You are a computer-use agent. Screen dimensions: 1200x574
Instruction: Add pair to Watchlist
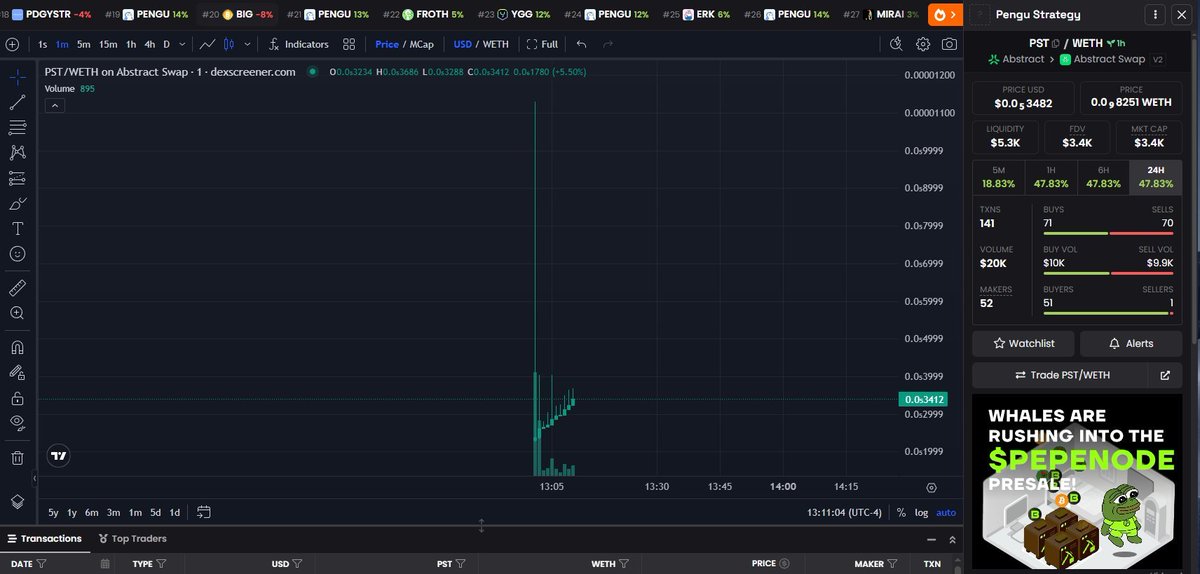1022,343
